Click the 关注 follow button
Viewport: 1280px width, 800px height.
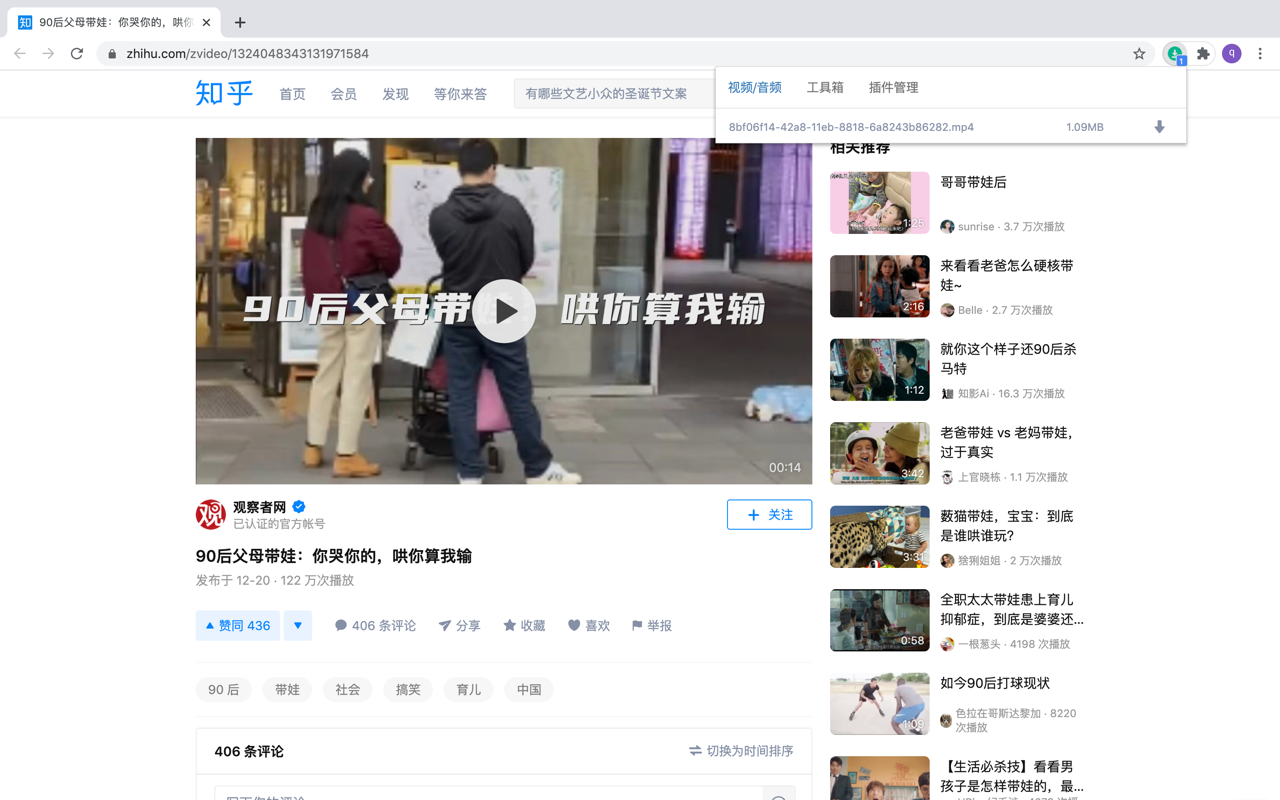point(769,514)
